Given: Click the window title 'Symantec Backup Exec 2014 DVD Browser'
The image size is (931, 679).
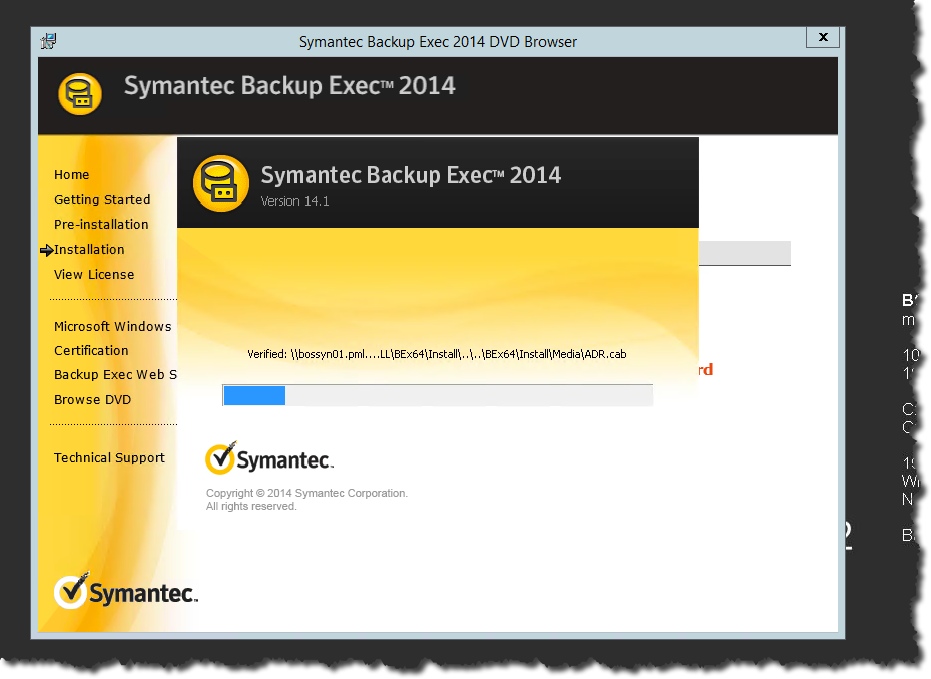Looking at the screenshot, I should (x=438, y=42).
